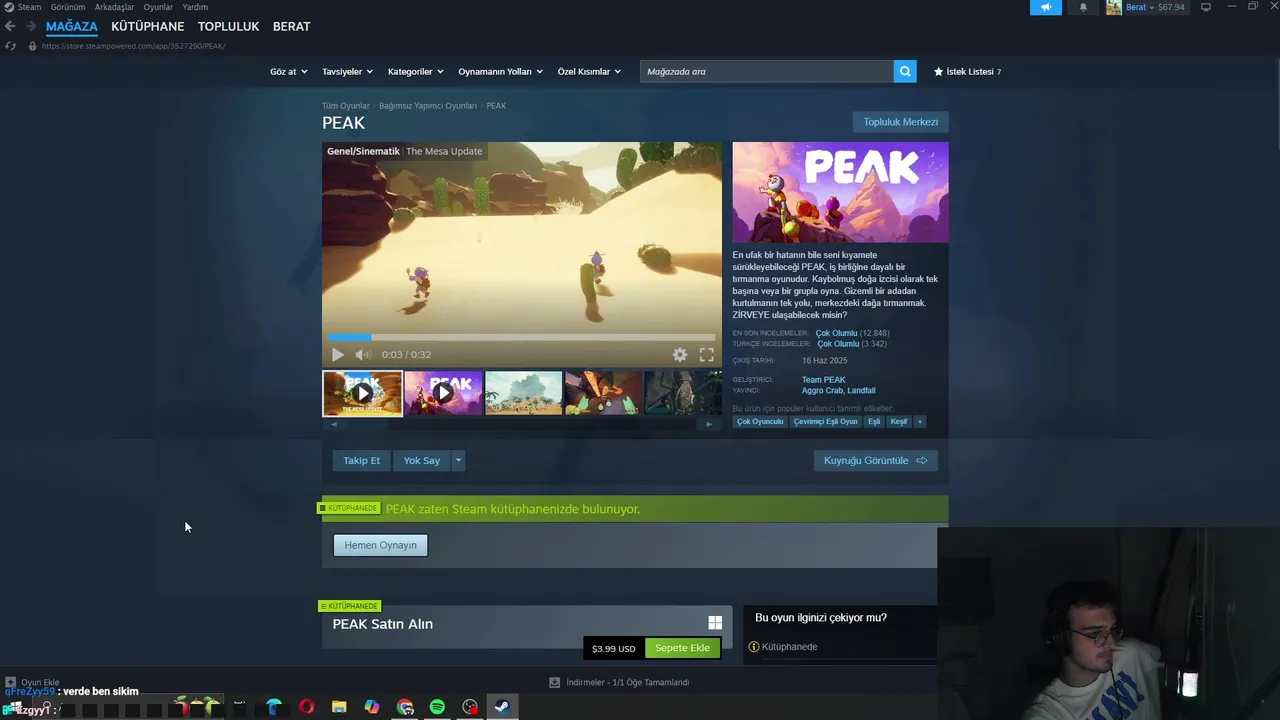The height and width of the screenshot is (720, 1280).
Task: Open the İstek Listesi wishlist
Action: click(967, 72)
